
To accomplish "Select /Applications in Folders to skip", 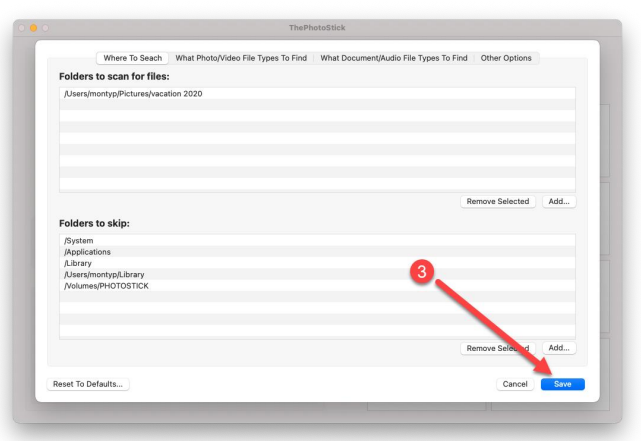I will pos(317,252).
